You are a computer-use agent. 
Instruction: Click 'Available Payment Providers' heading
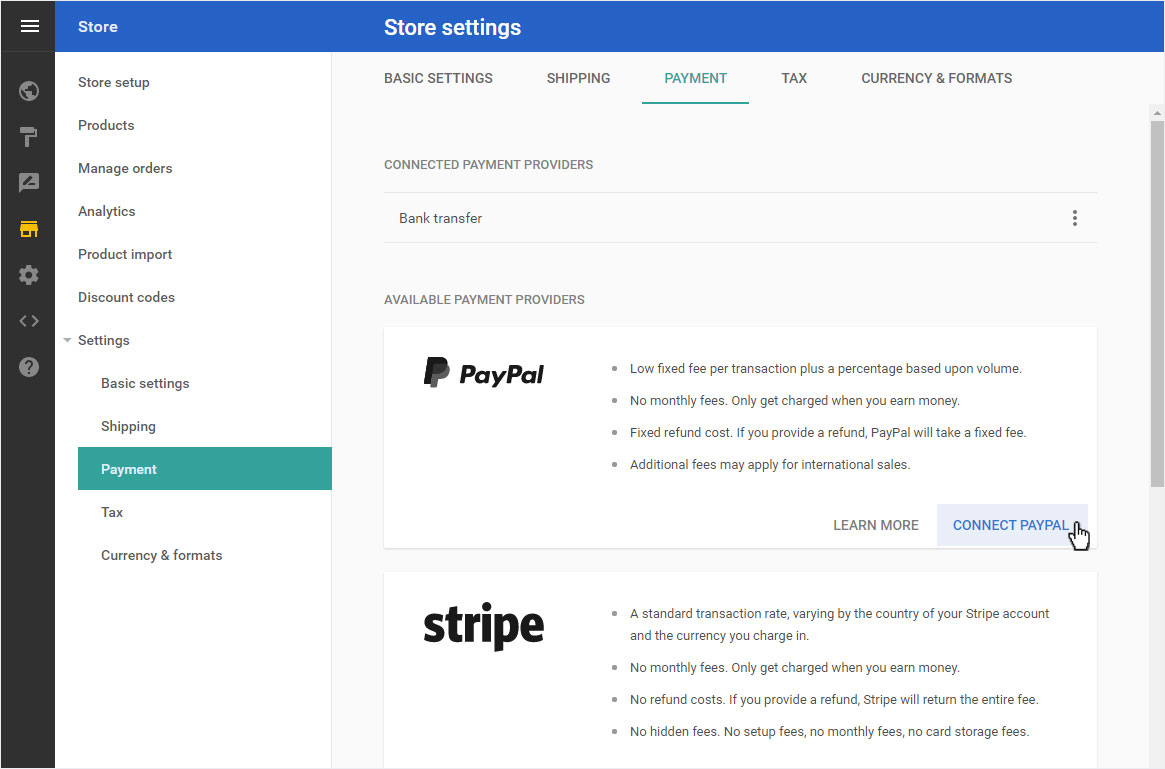click(x=484, y=300)
